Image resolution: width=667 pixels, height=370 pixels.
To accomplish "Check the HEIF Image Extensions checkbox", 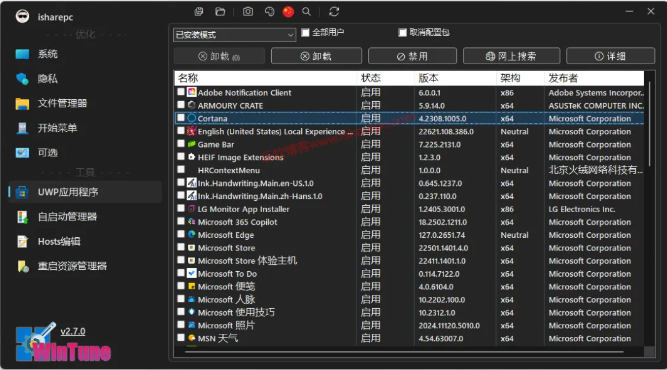I will 181,157.
